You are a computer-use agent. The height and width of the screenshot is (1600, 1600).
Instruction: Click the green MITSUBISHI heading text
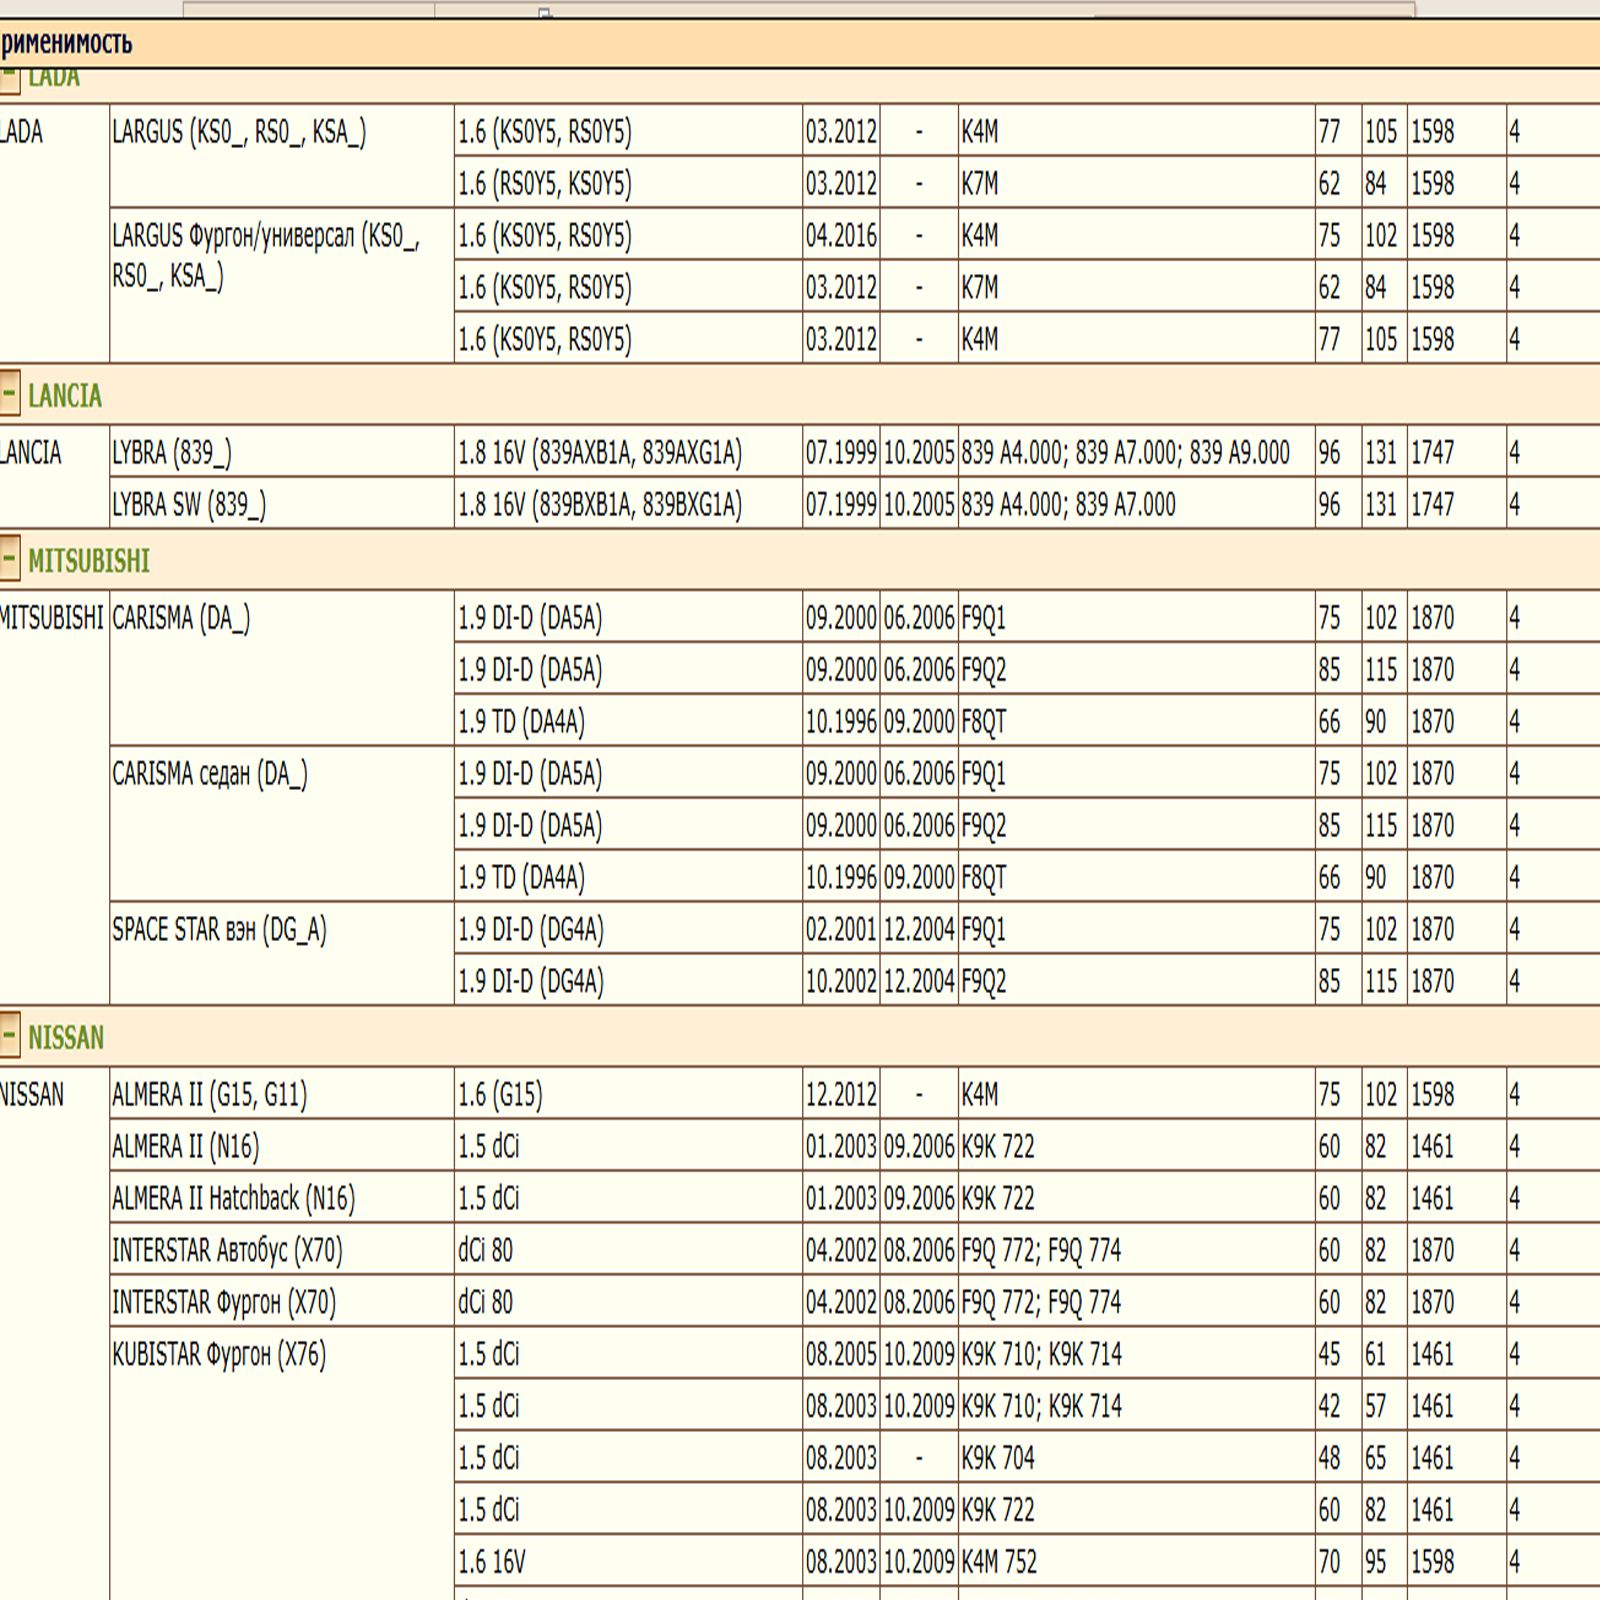89,561
